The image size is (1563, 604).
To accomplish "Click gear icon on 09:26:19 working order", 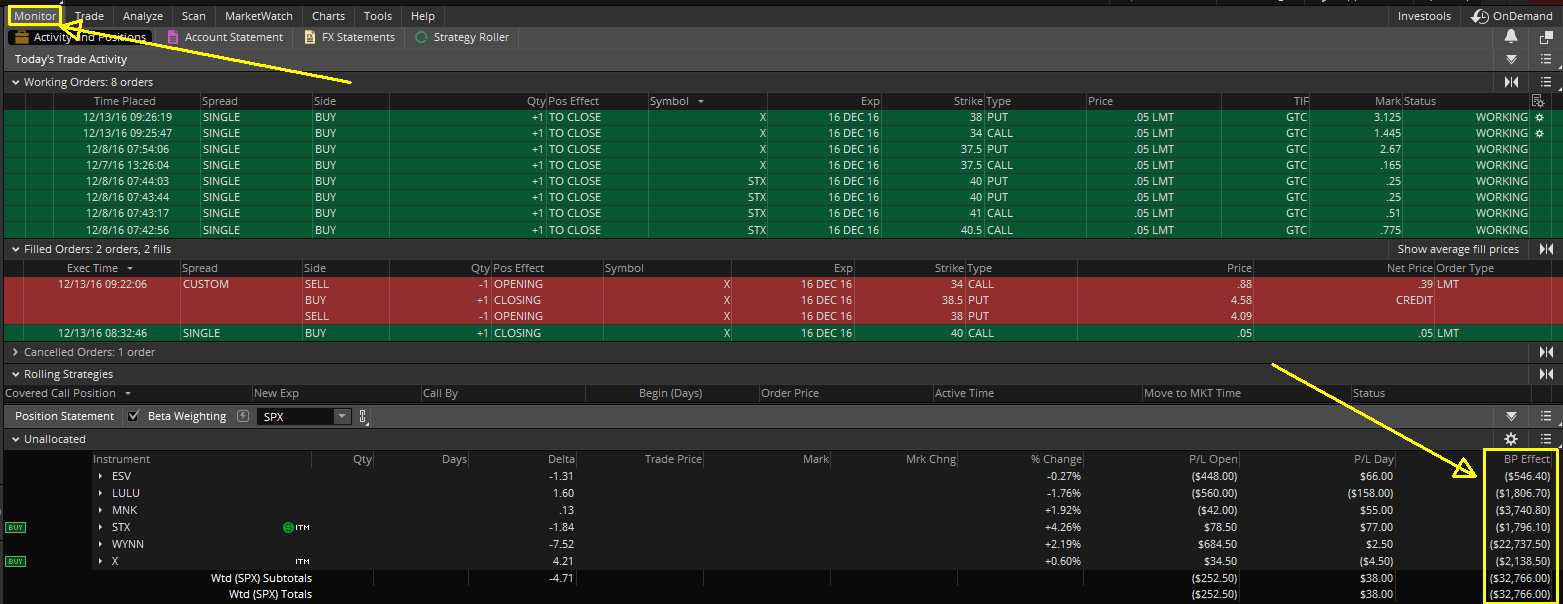I will tap(1539, 117).
